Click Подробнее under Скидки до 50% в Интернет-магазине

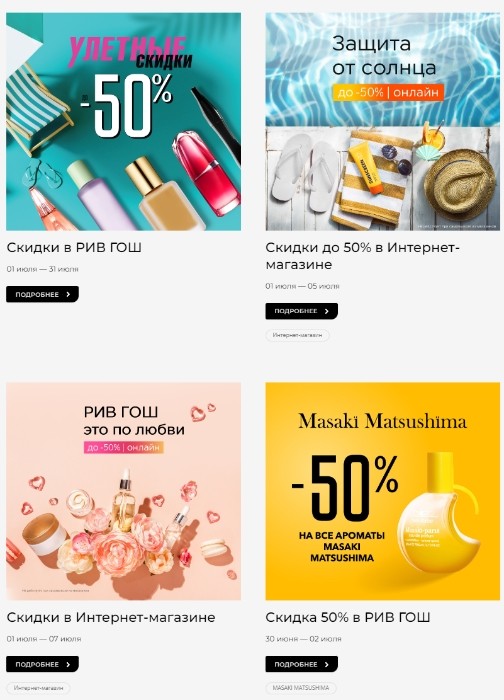click(301, 311)
